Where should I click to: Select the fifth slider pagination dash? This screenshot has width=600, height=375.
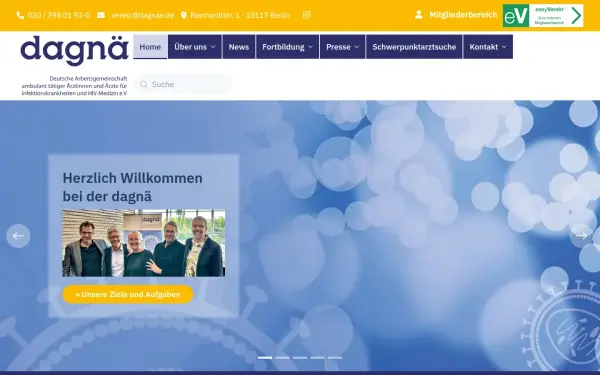(x=335, y=358)
